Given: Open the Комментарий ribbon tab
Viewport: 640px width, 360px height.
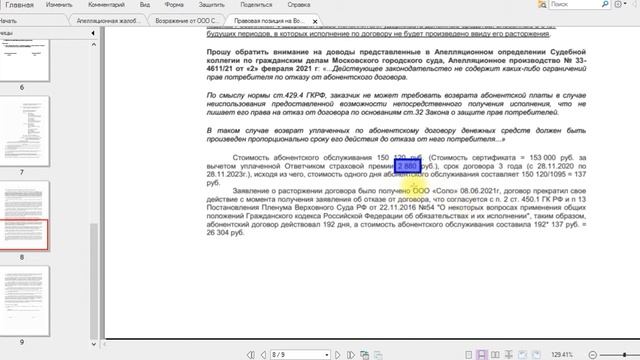Looking at the screenshot, I should 107,5.
